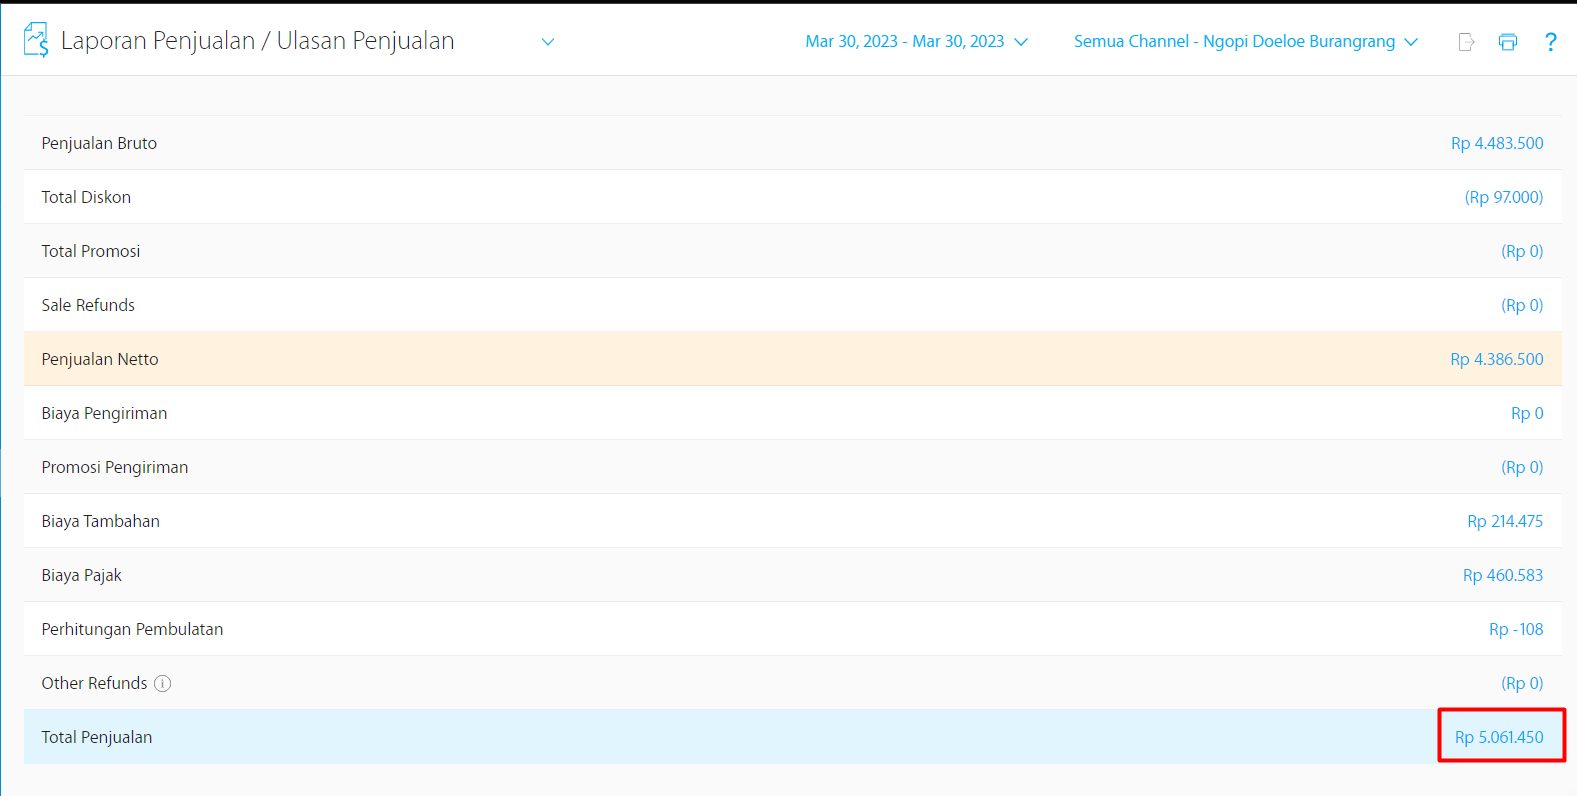Viewport: 1577px width, 796px height.
Task: Click the Penjualan Netto amount Rp 4.386.500
Action: pyautogui.click(x=1496, y=359)
